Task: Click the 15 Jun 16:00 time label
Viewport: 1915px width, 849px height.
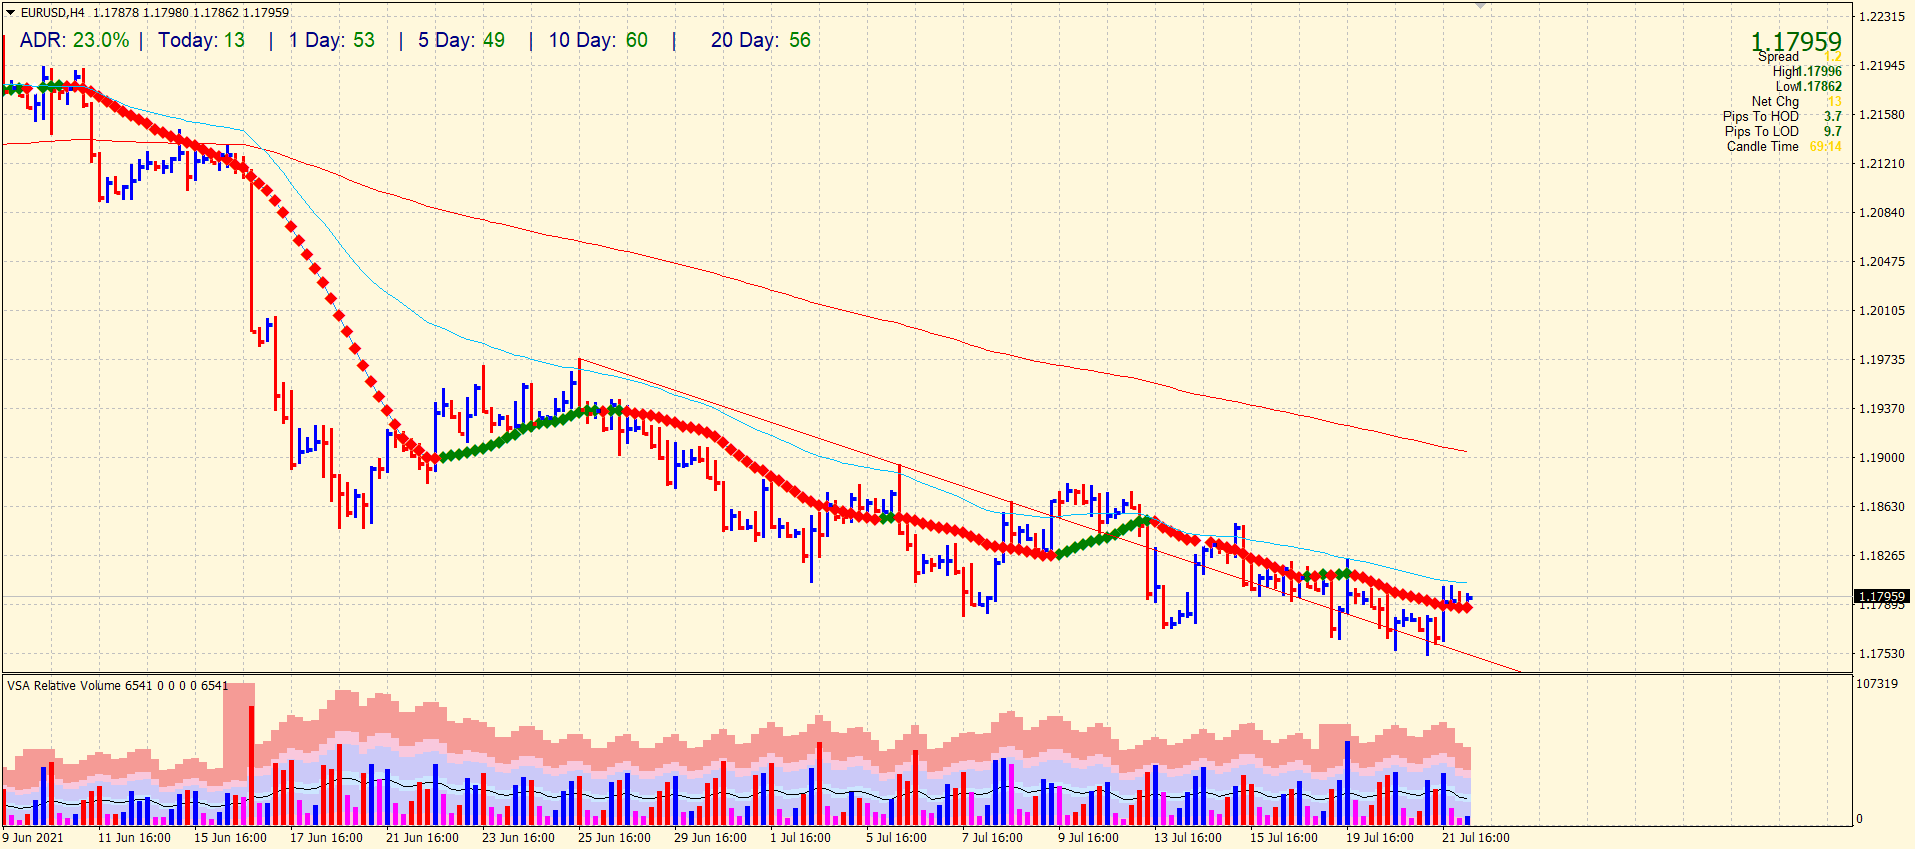Action: pos(230,838)
